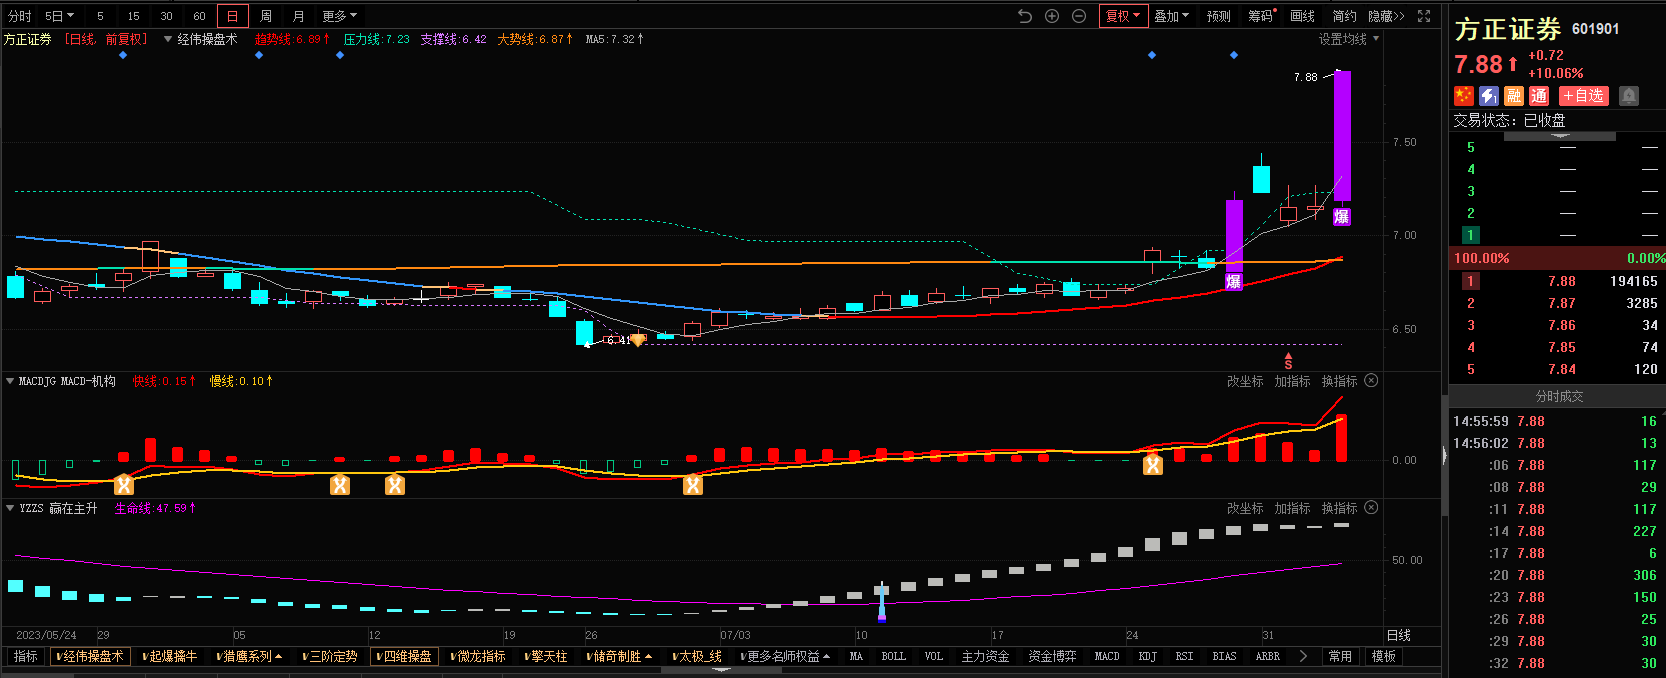Click the undo arrow icon in chart toolbar
Viewport: 1666px width, 678px height.
tap(1025, 16)
